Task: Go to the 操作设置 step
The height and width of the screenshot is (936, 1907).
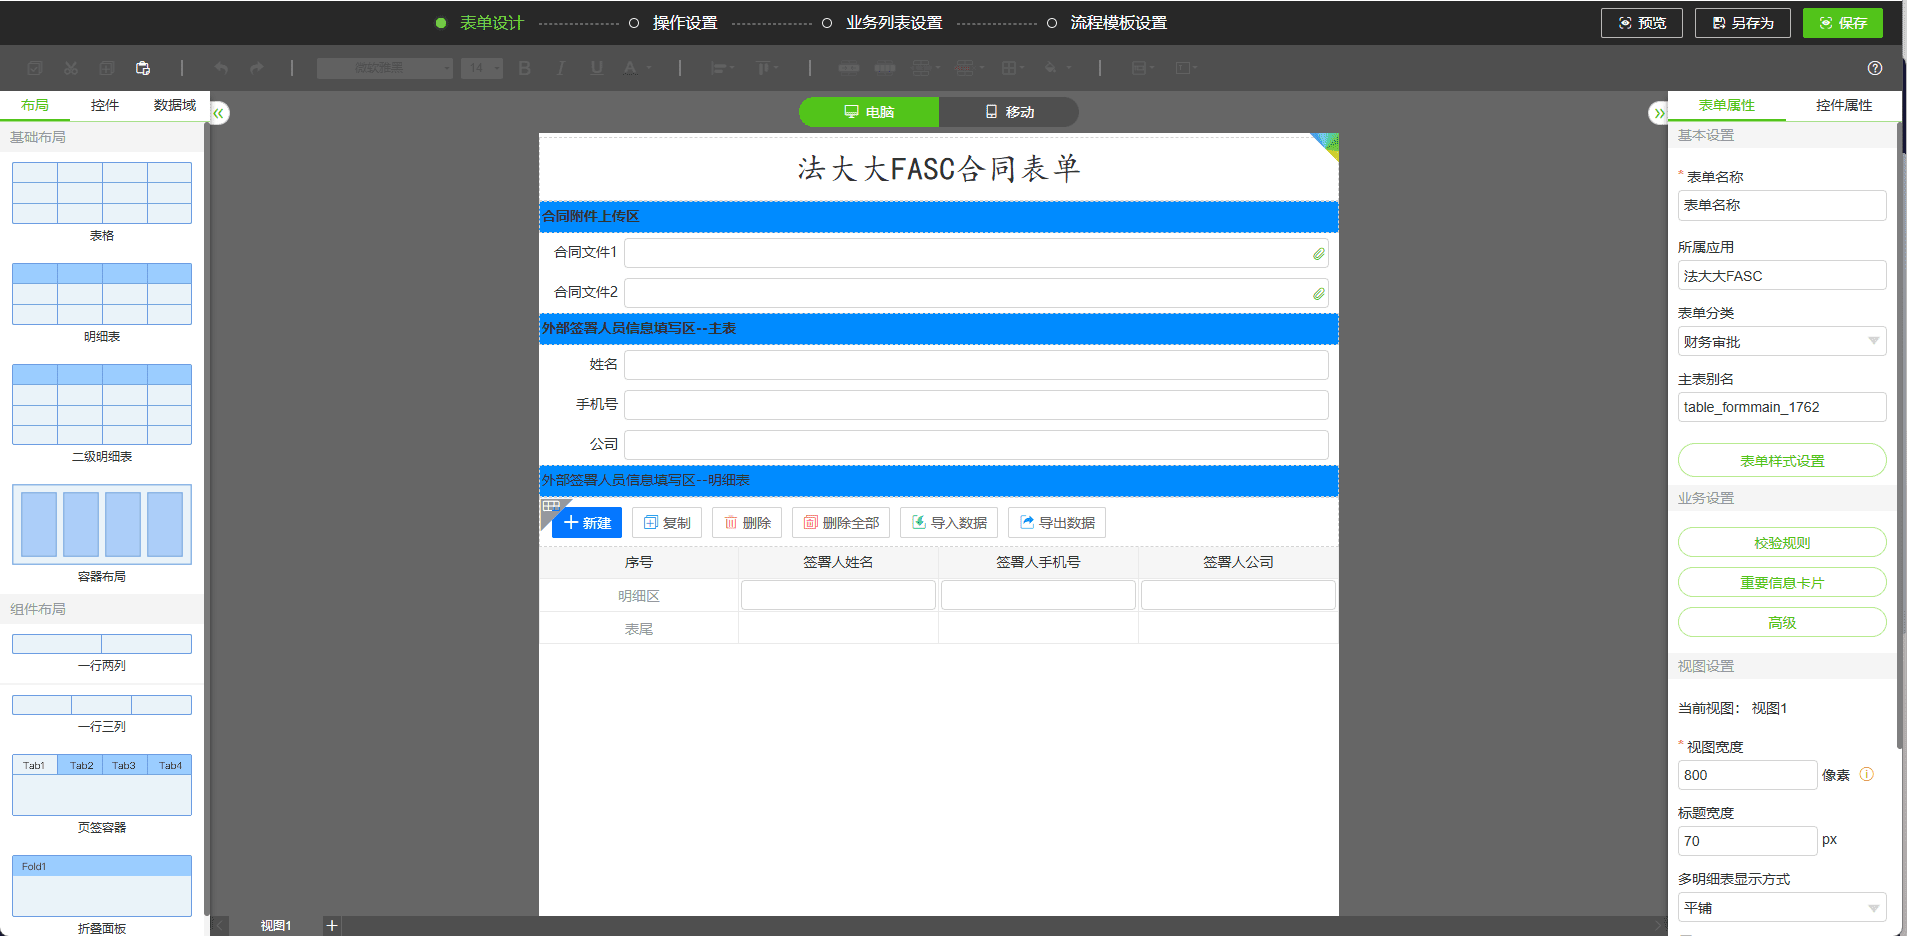Action: (685, 23)
